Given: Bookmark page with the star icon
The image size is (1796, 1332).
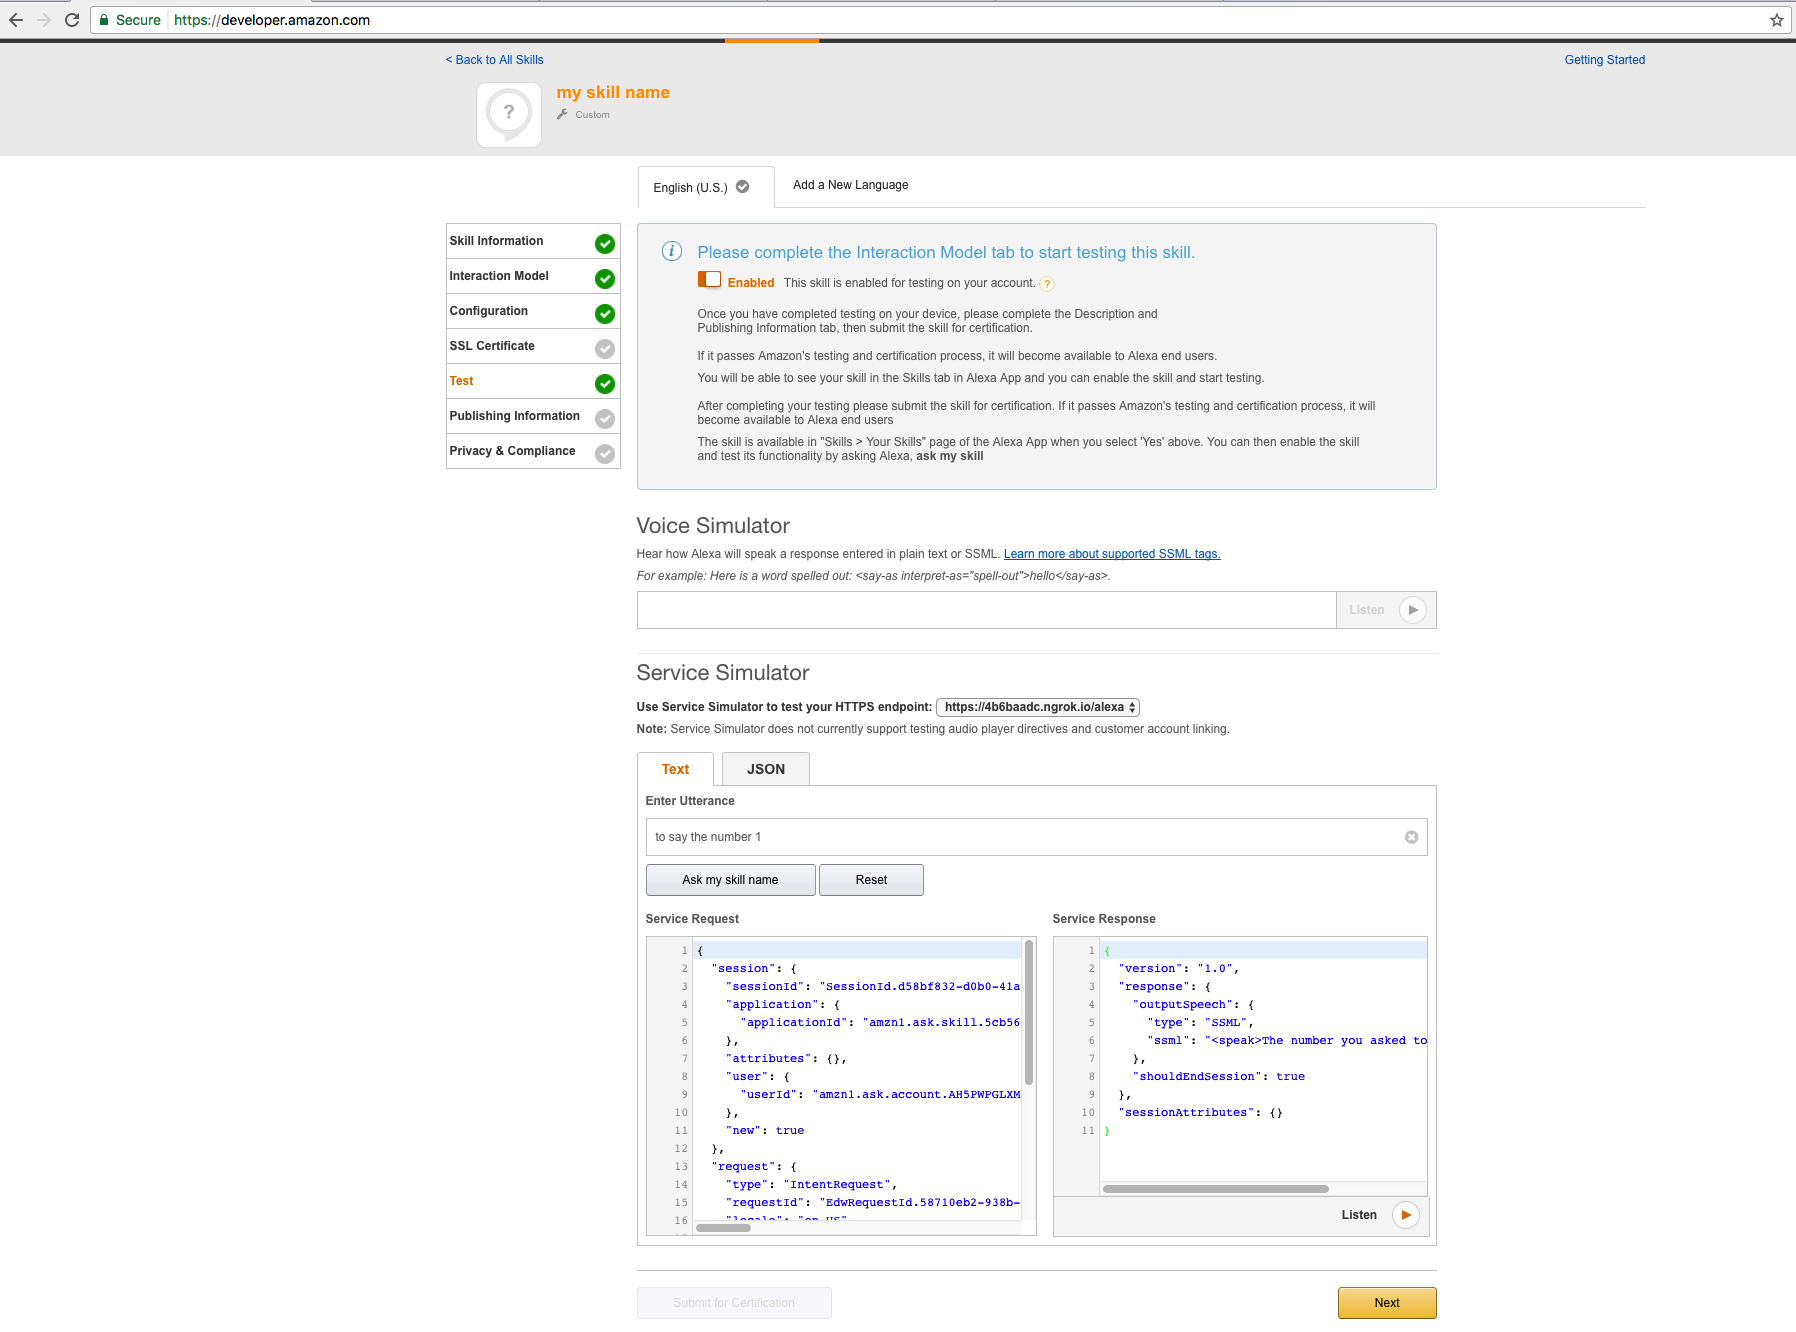Looking at the screenshot, I should (1776, 20).
